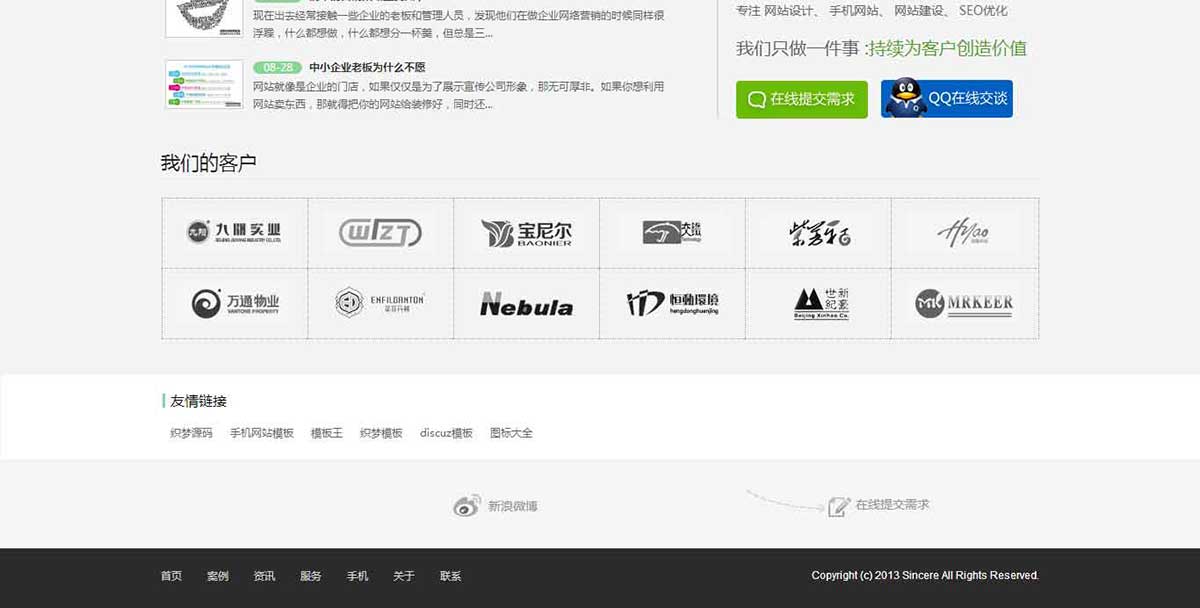Follow the gray 在线提交需求 footer link
This screenshot has width=1200, height=608.
(x=892, y=505)
